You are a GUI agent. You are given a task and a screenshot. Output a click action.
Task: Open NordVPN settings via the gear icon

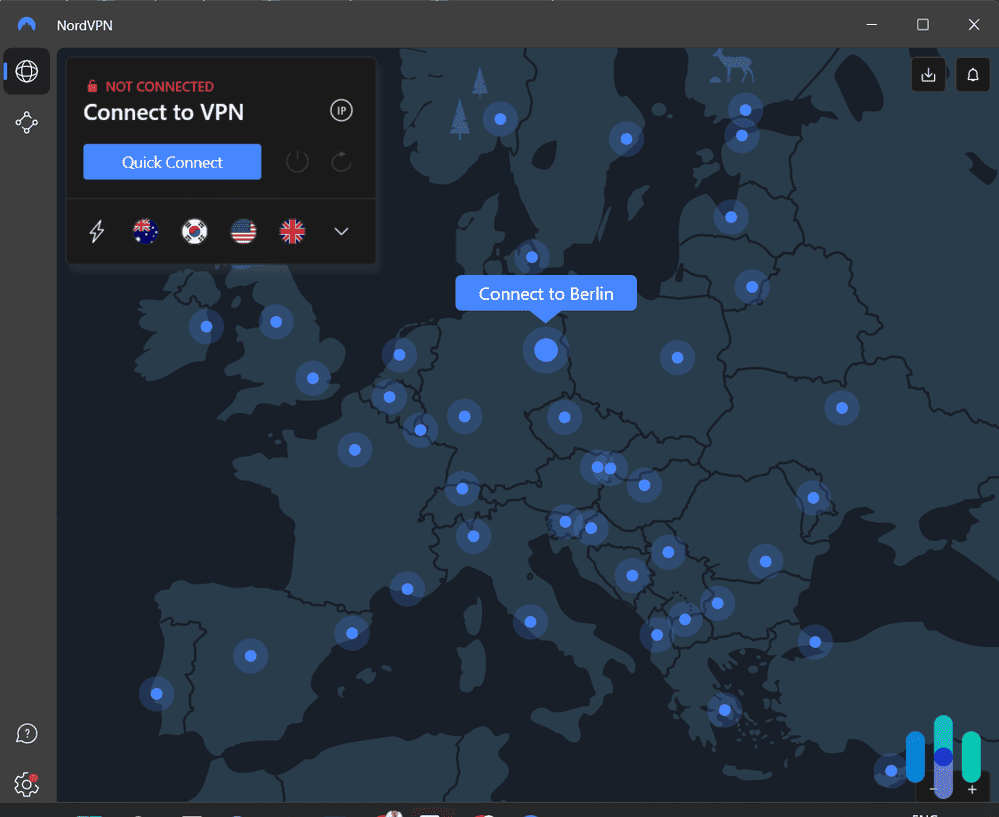point(26,785)
